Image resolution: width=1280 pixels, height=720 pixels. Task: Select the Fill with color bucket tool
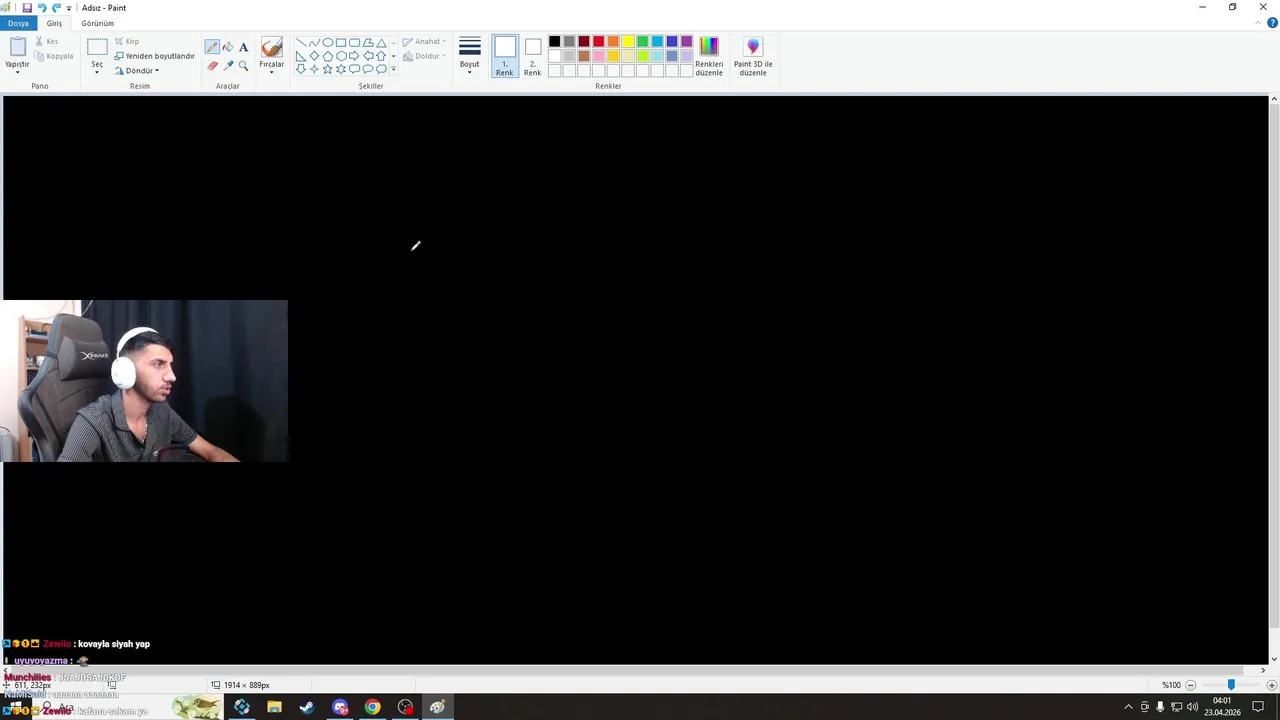[x=228, y=47]
